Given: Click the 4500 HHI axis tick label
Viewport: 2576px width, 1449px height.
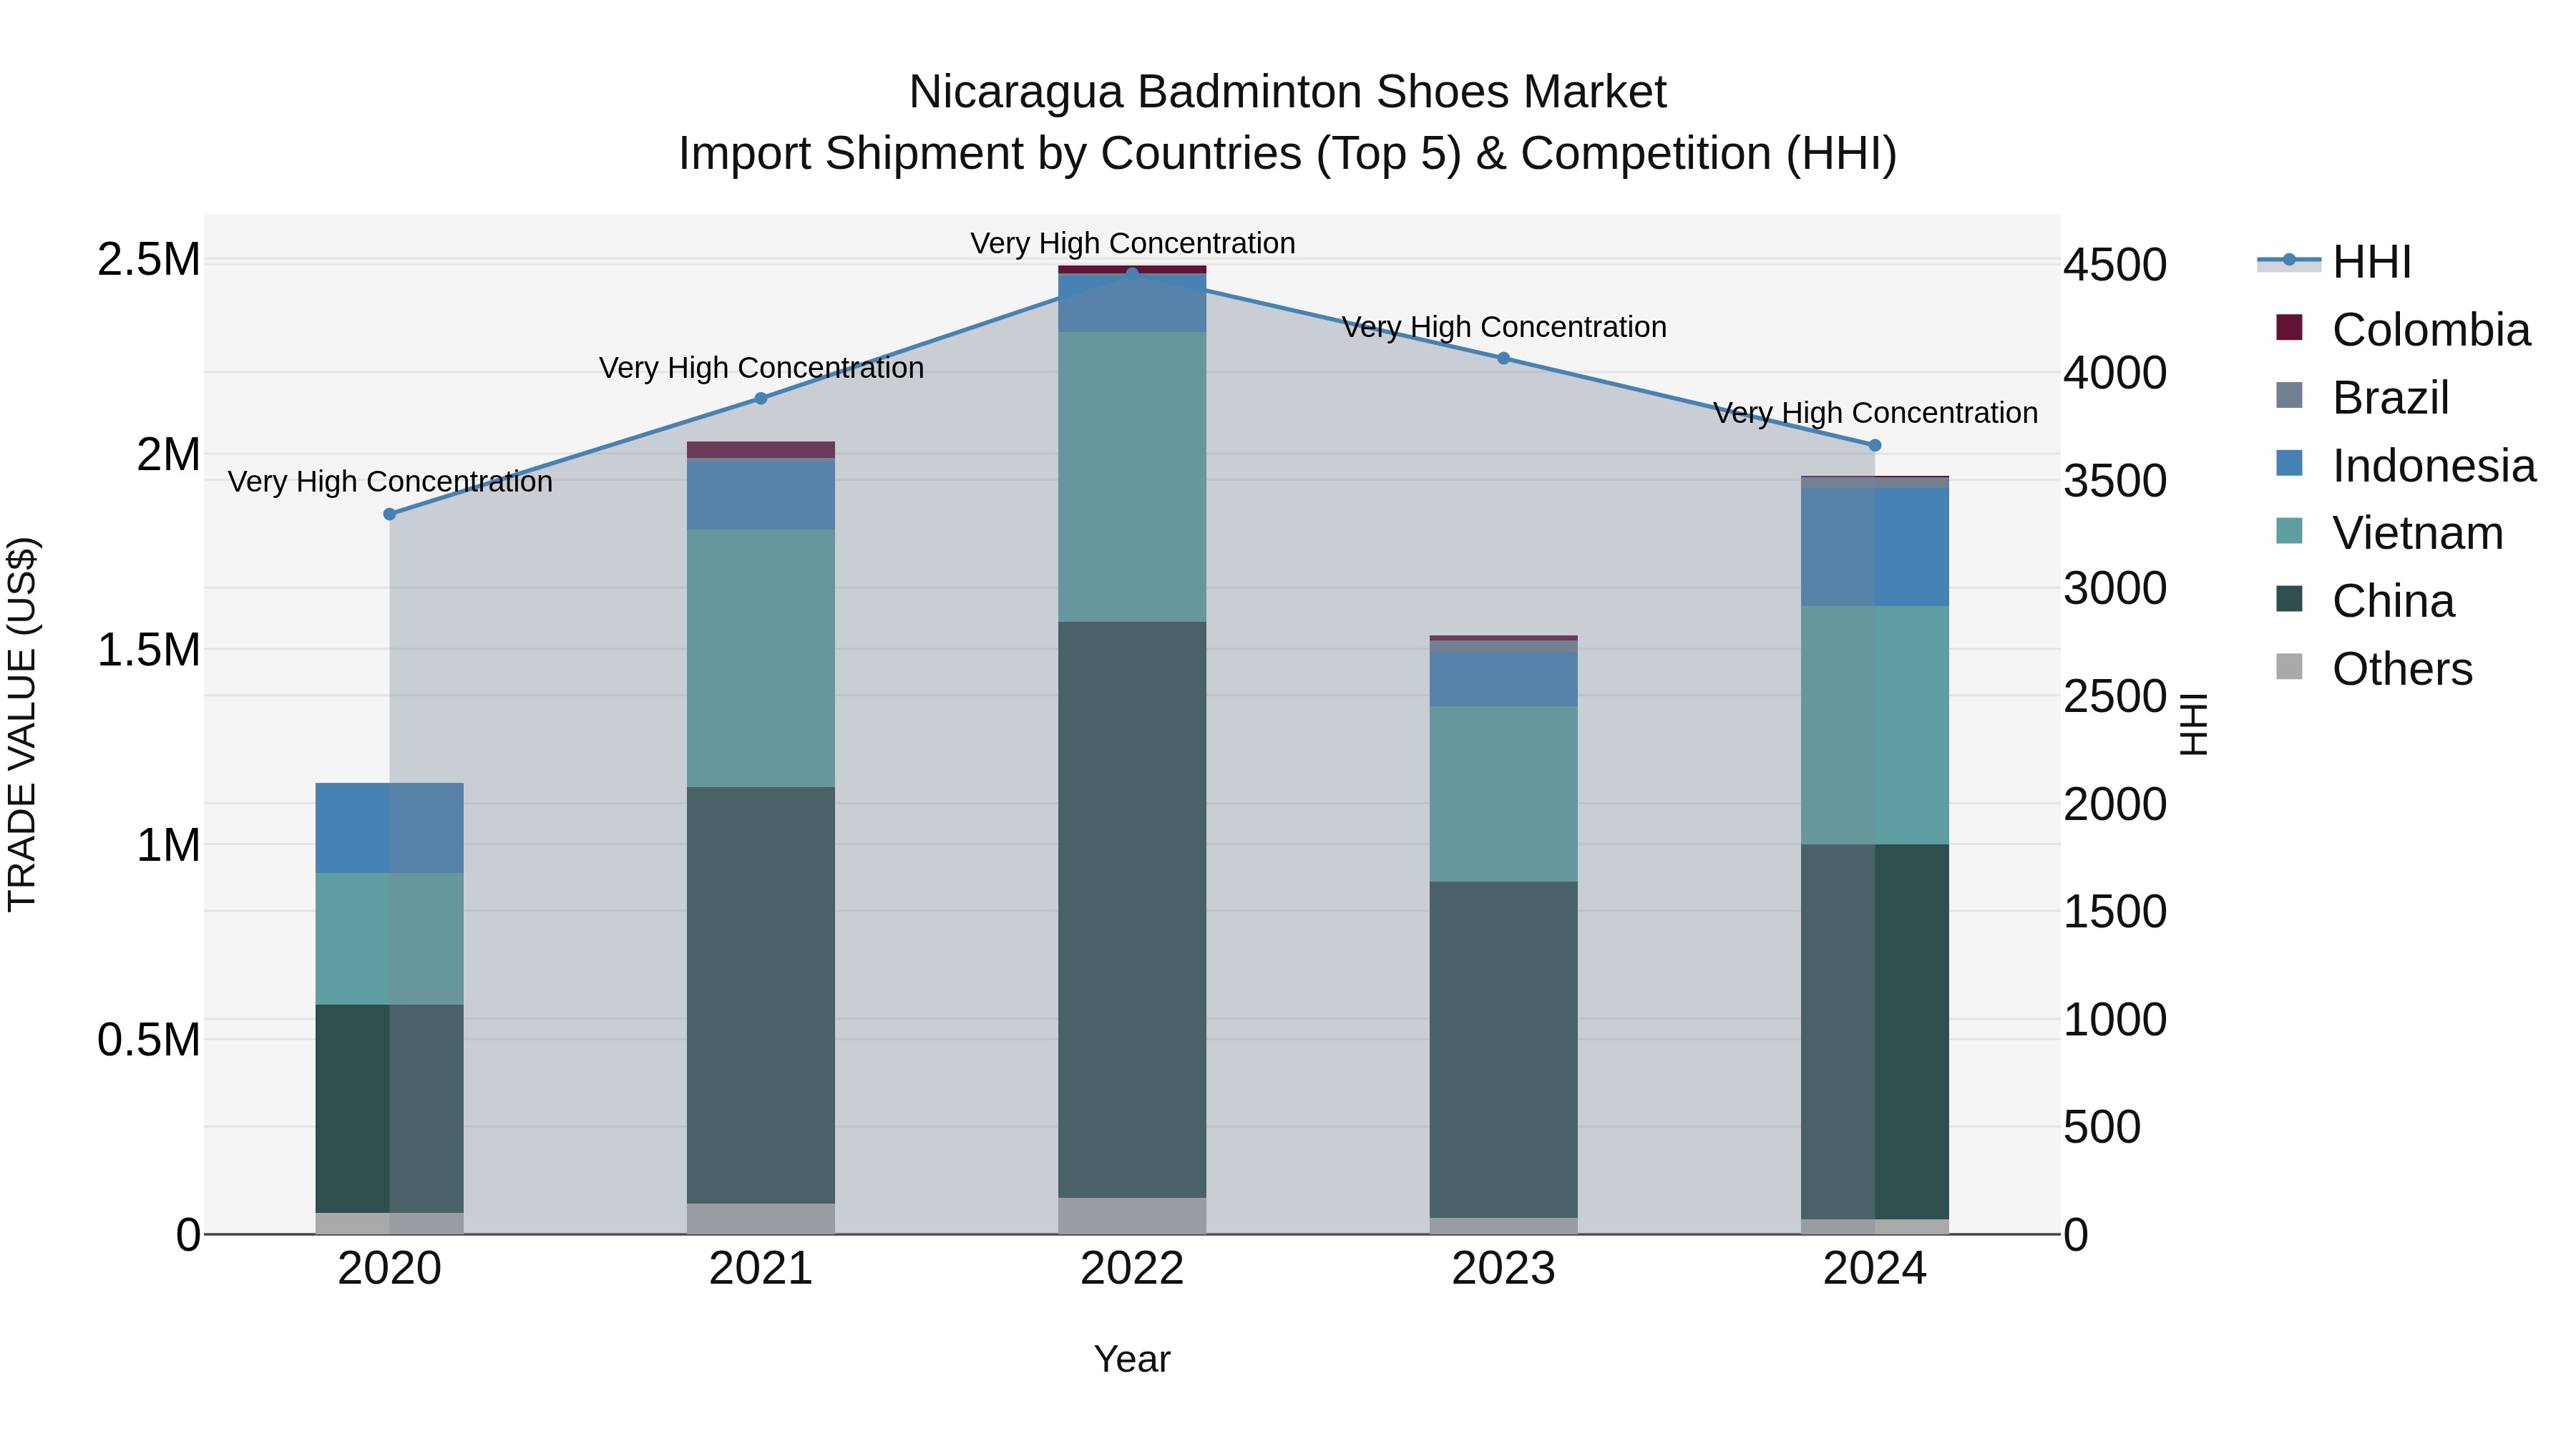Looking at the screenshot, I should (x=2115, y=265).
